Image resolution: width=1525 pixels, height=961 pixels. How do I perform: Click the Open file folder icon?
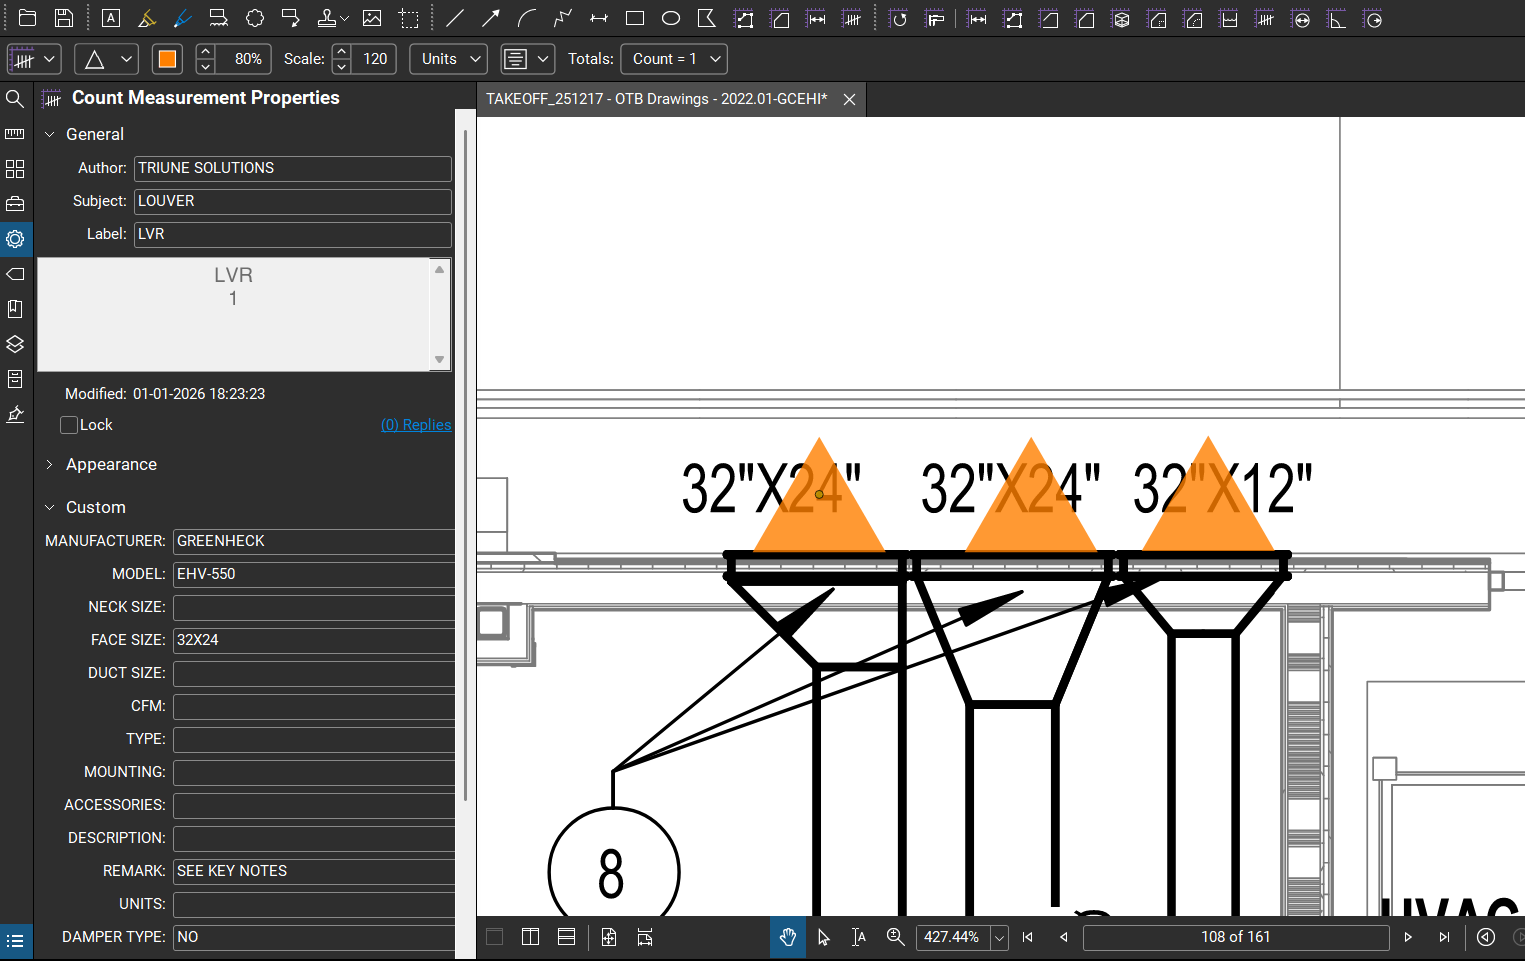click(28, 18)
